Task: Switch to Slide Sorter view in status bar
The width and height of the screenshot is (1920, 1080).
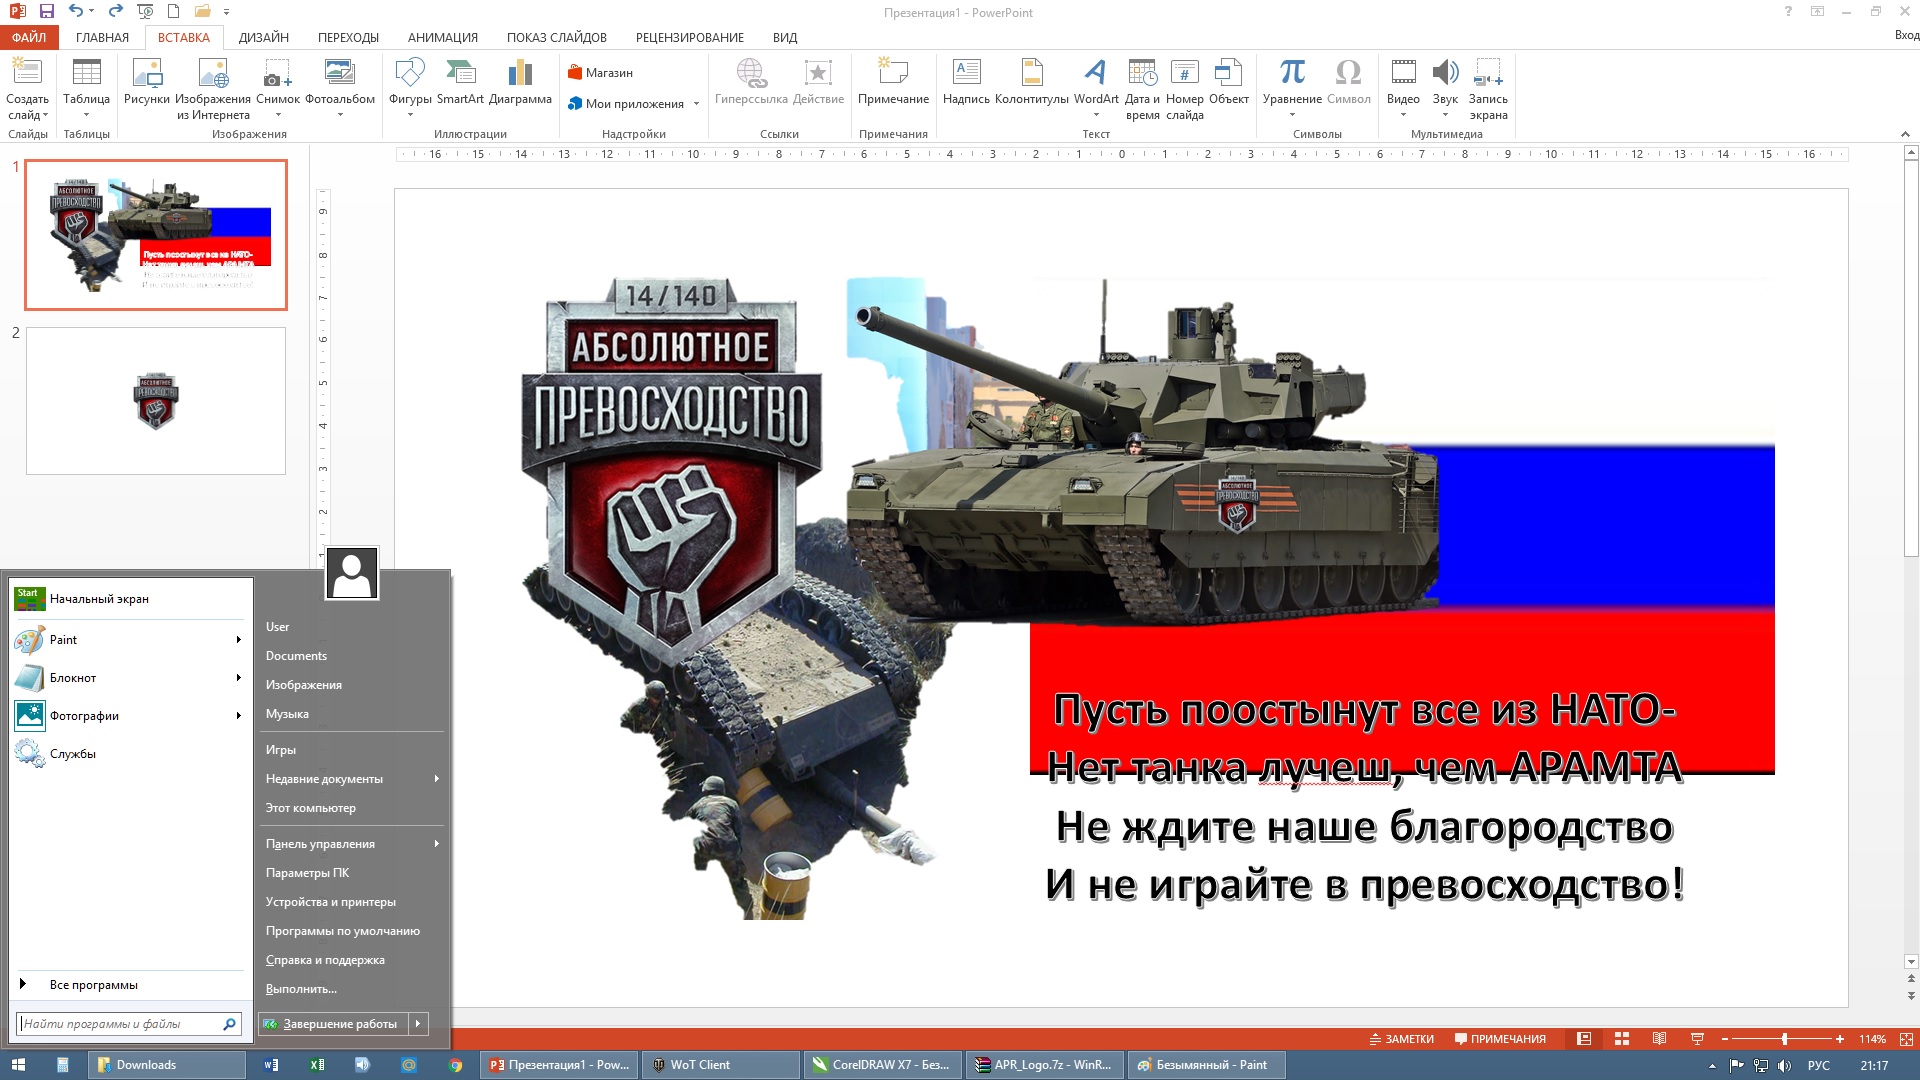Action: coord(1622,1039)
